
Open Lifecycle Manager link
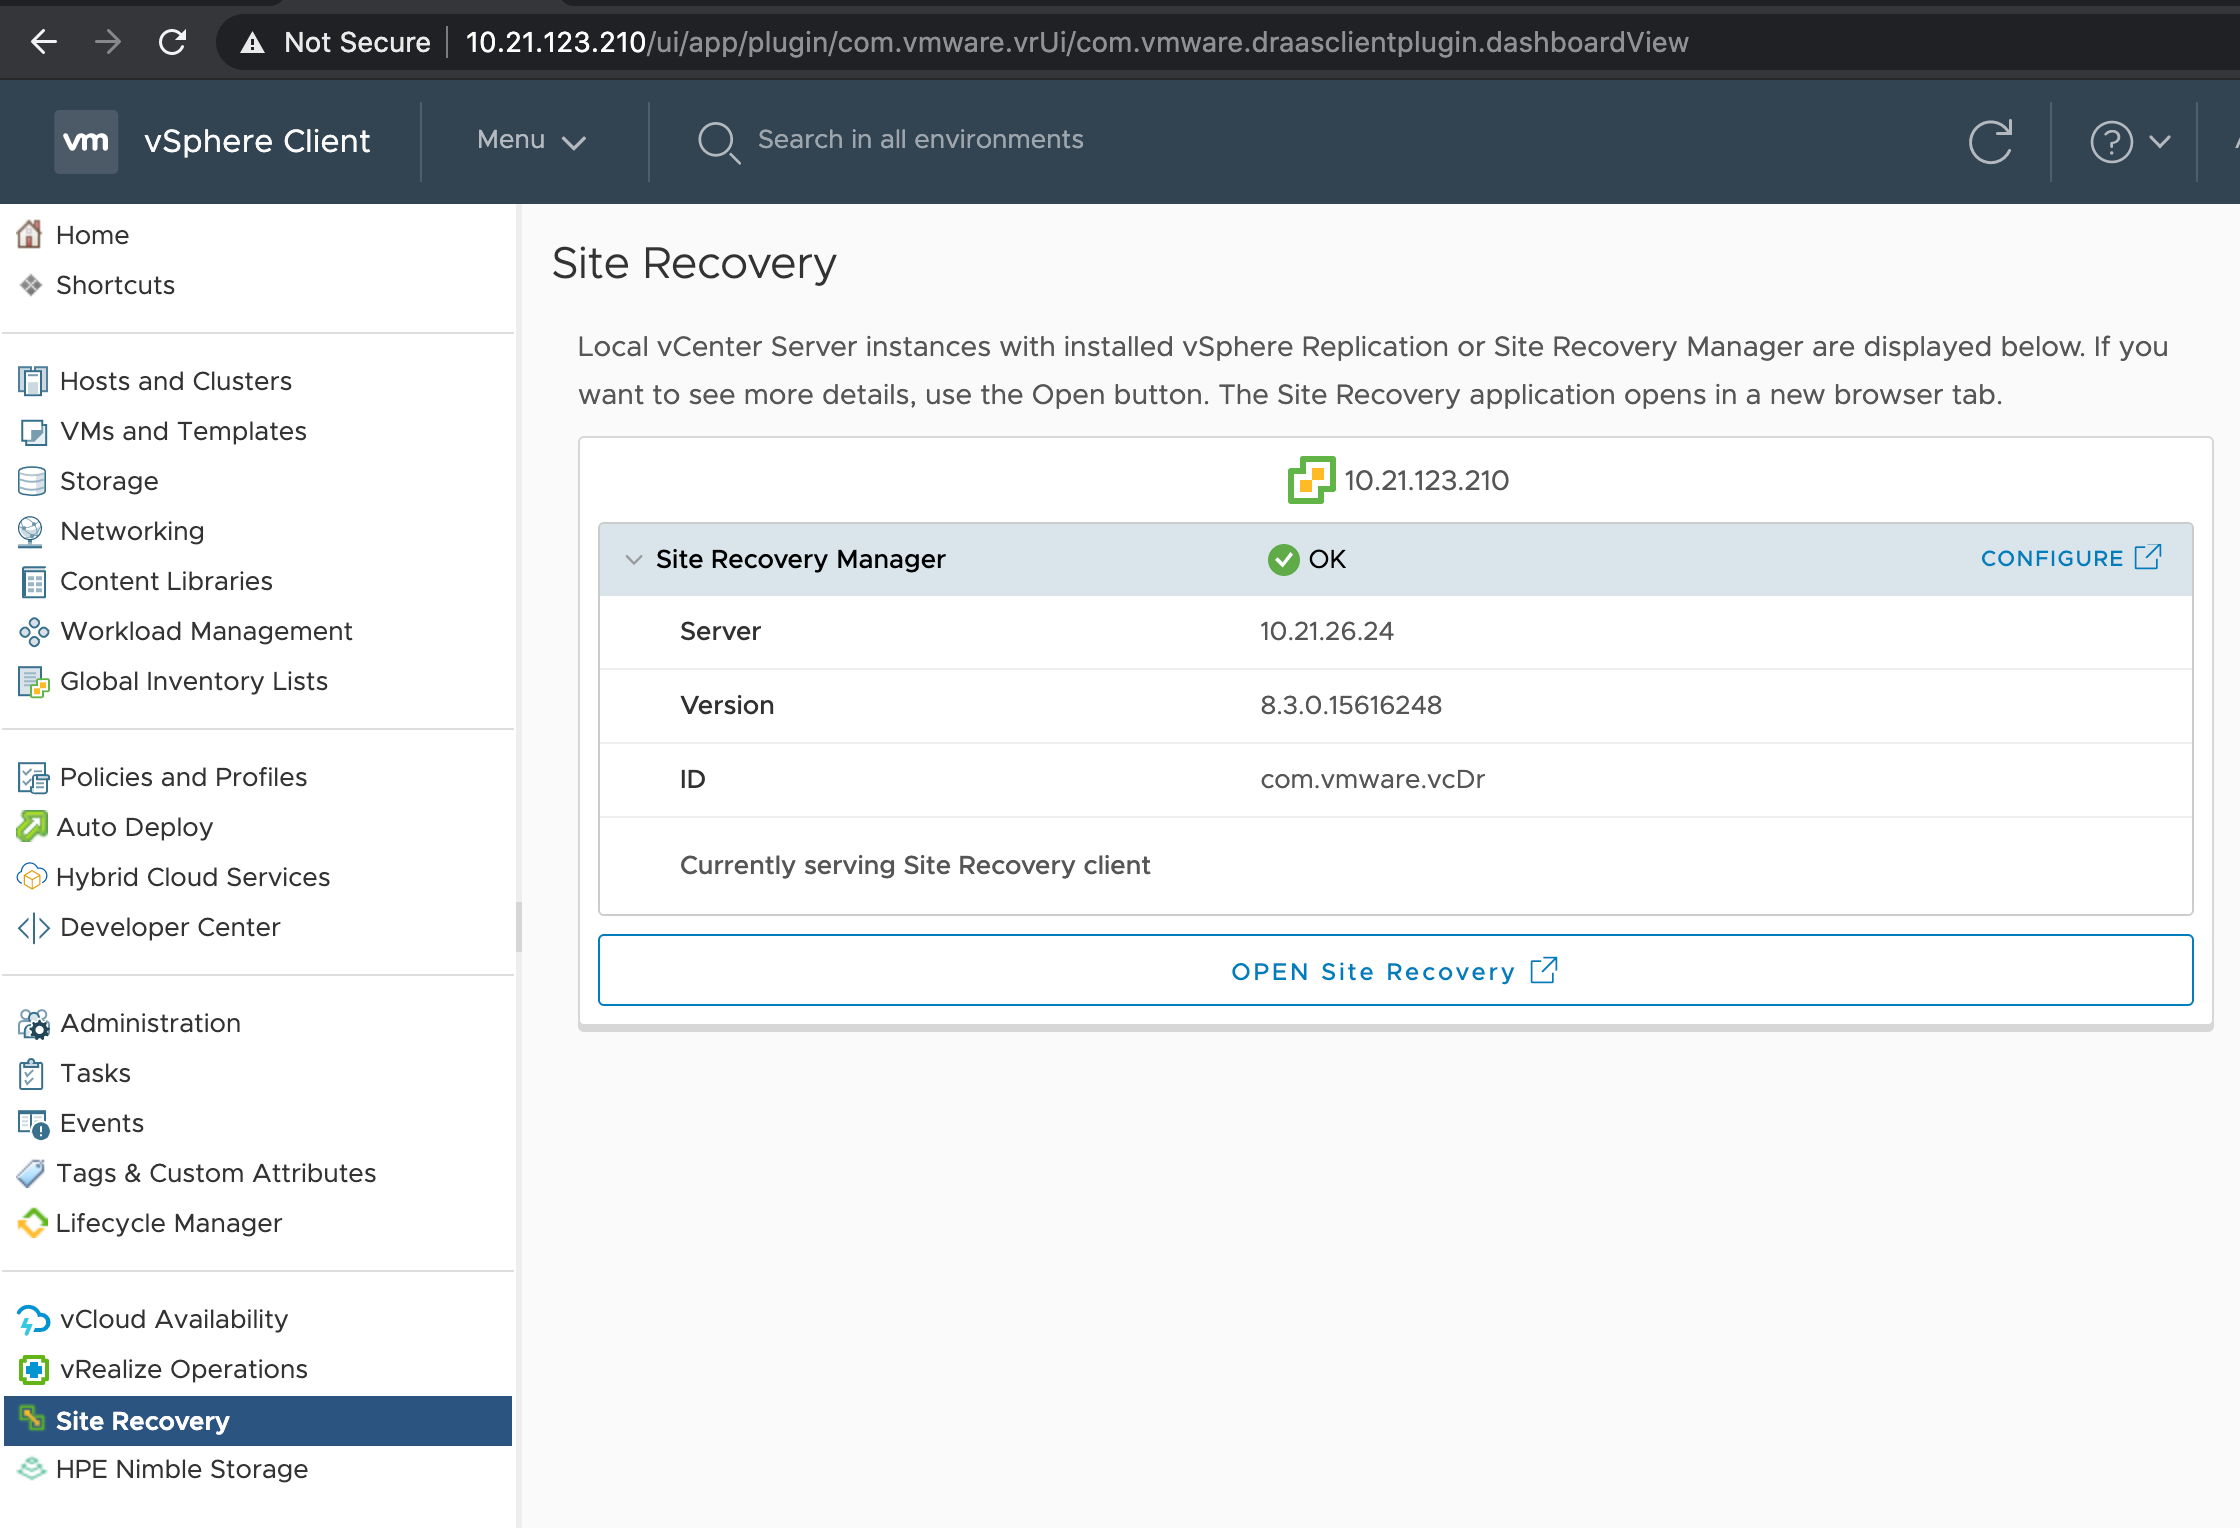(169, 1223)
